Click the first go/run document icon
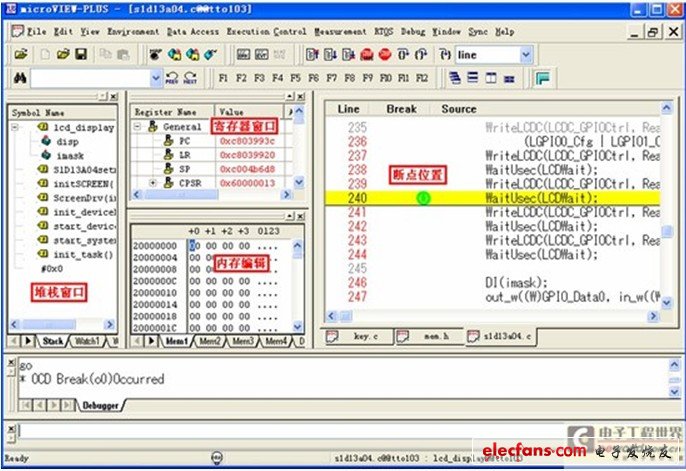The image size is (686, 471). pos(312,55)
